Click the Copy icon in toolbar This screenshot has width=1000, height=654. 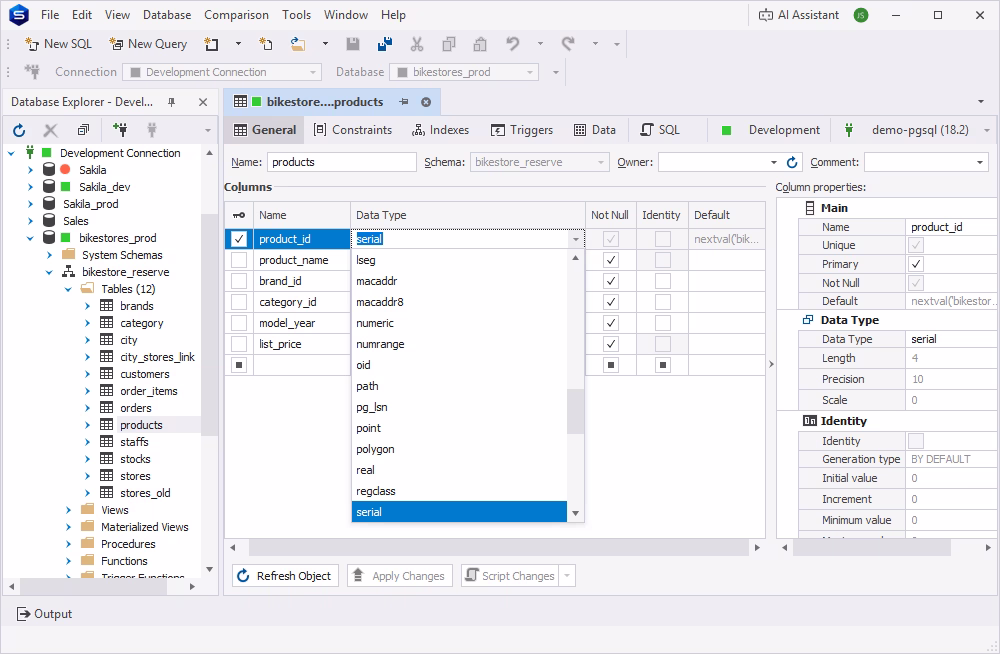449,43
